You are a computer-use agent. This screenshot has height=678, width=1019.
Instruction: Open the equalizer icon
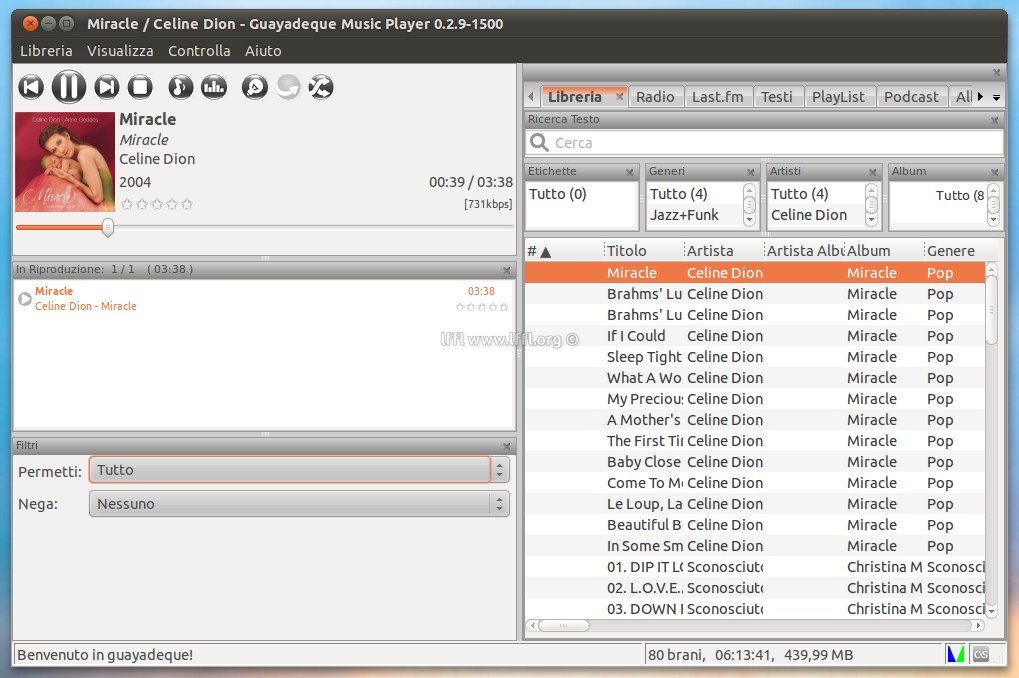point(214,87)
